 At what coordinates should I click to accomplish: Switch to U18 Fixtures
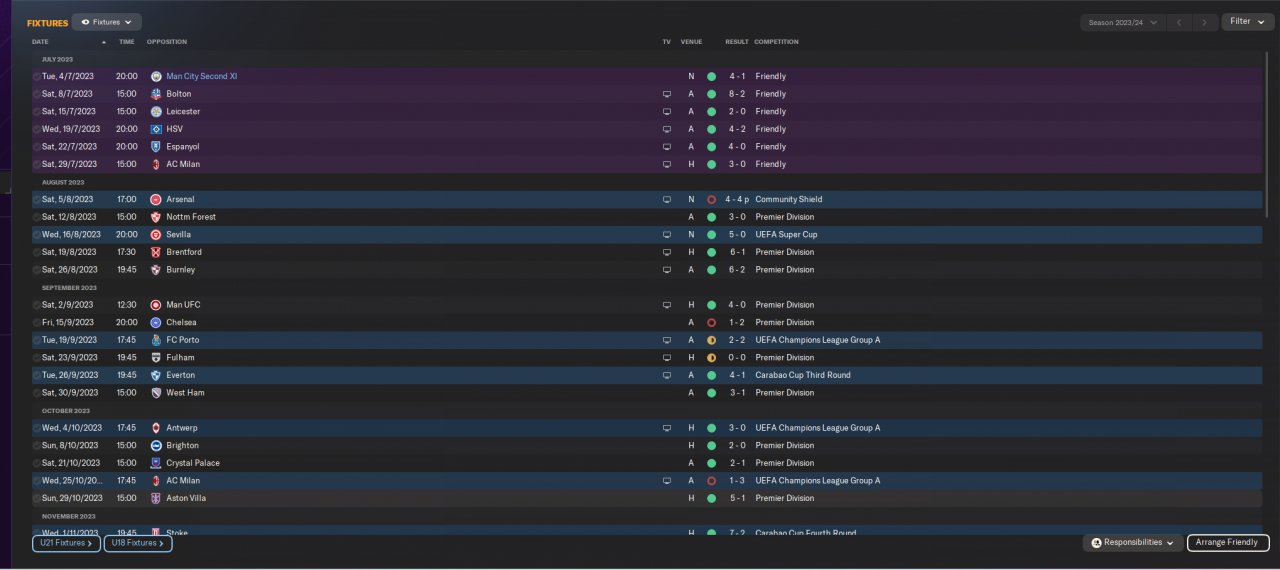pyautogui.click(x=138, y=544)
